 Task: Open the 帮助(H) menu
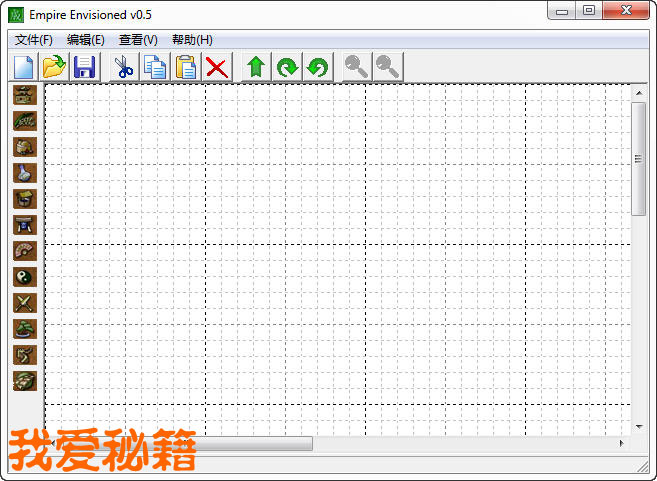192,40
